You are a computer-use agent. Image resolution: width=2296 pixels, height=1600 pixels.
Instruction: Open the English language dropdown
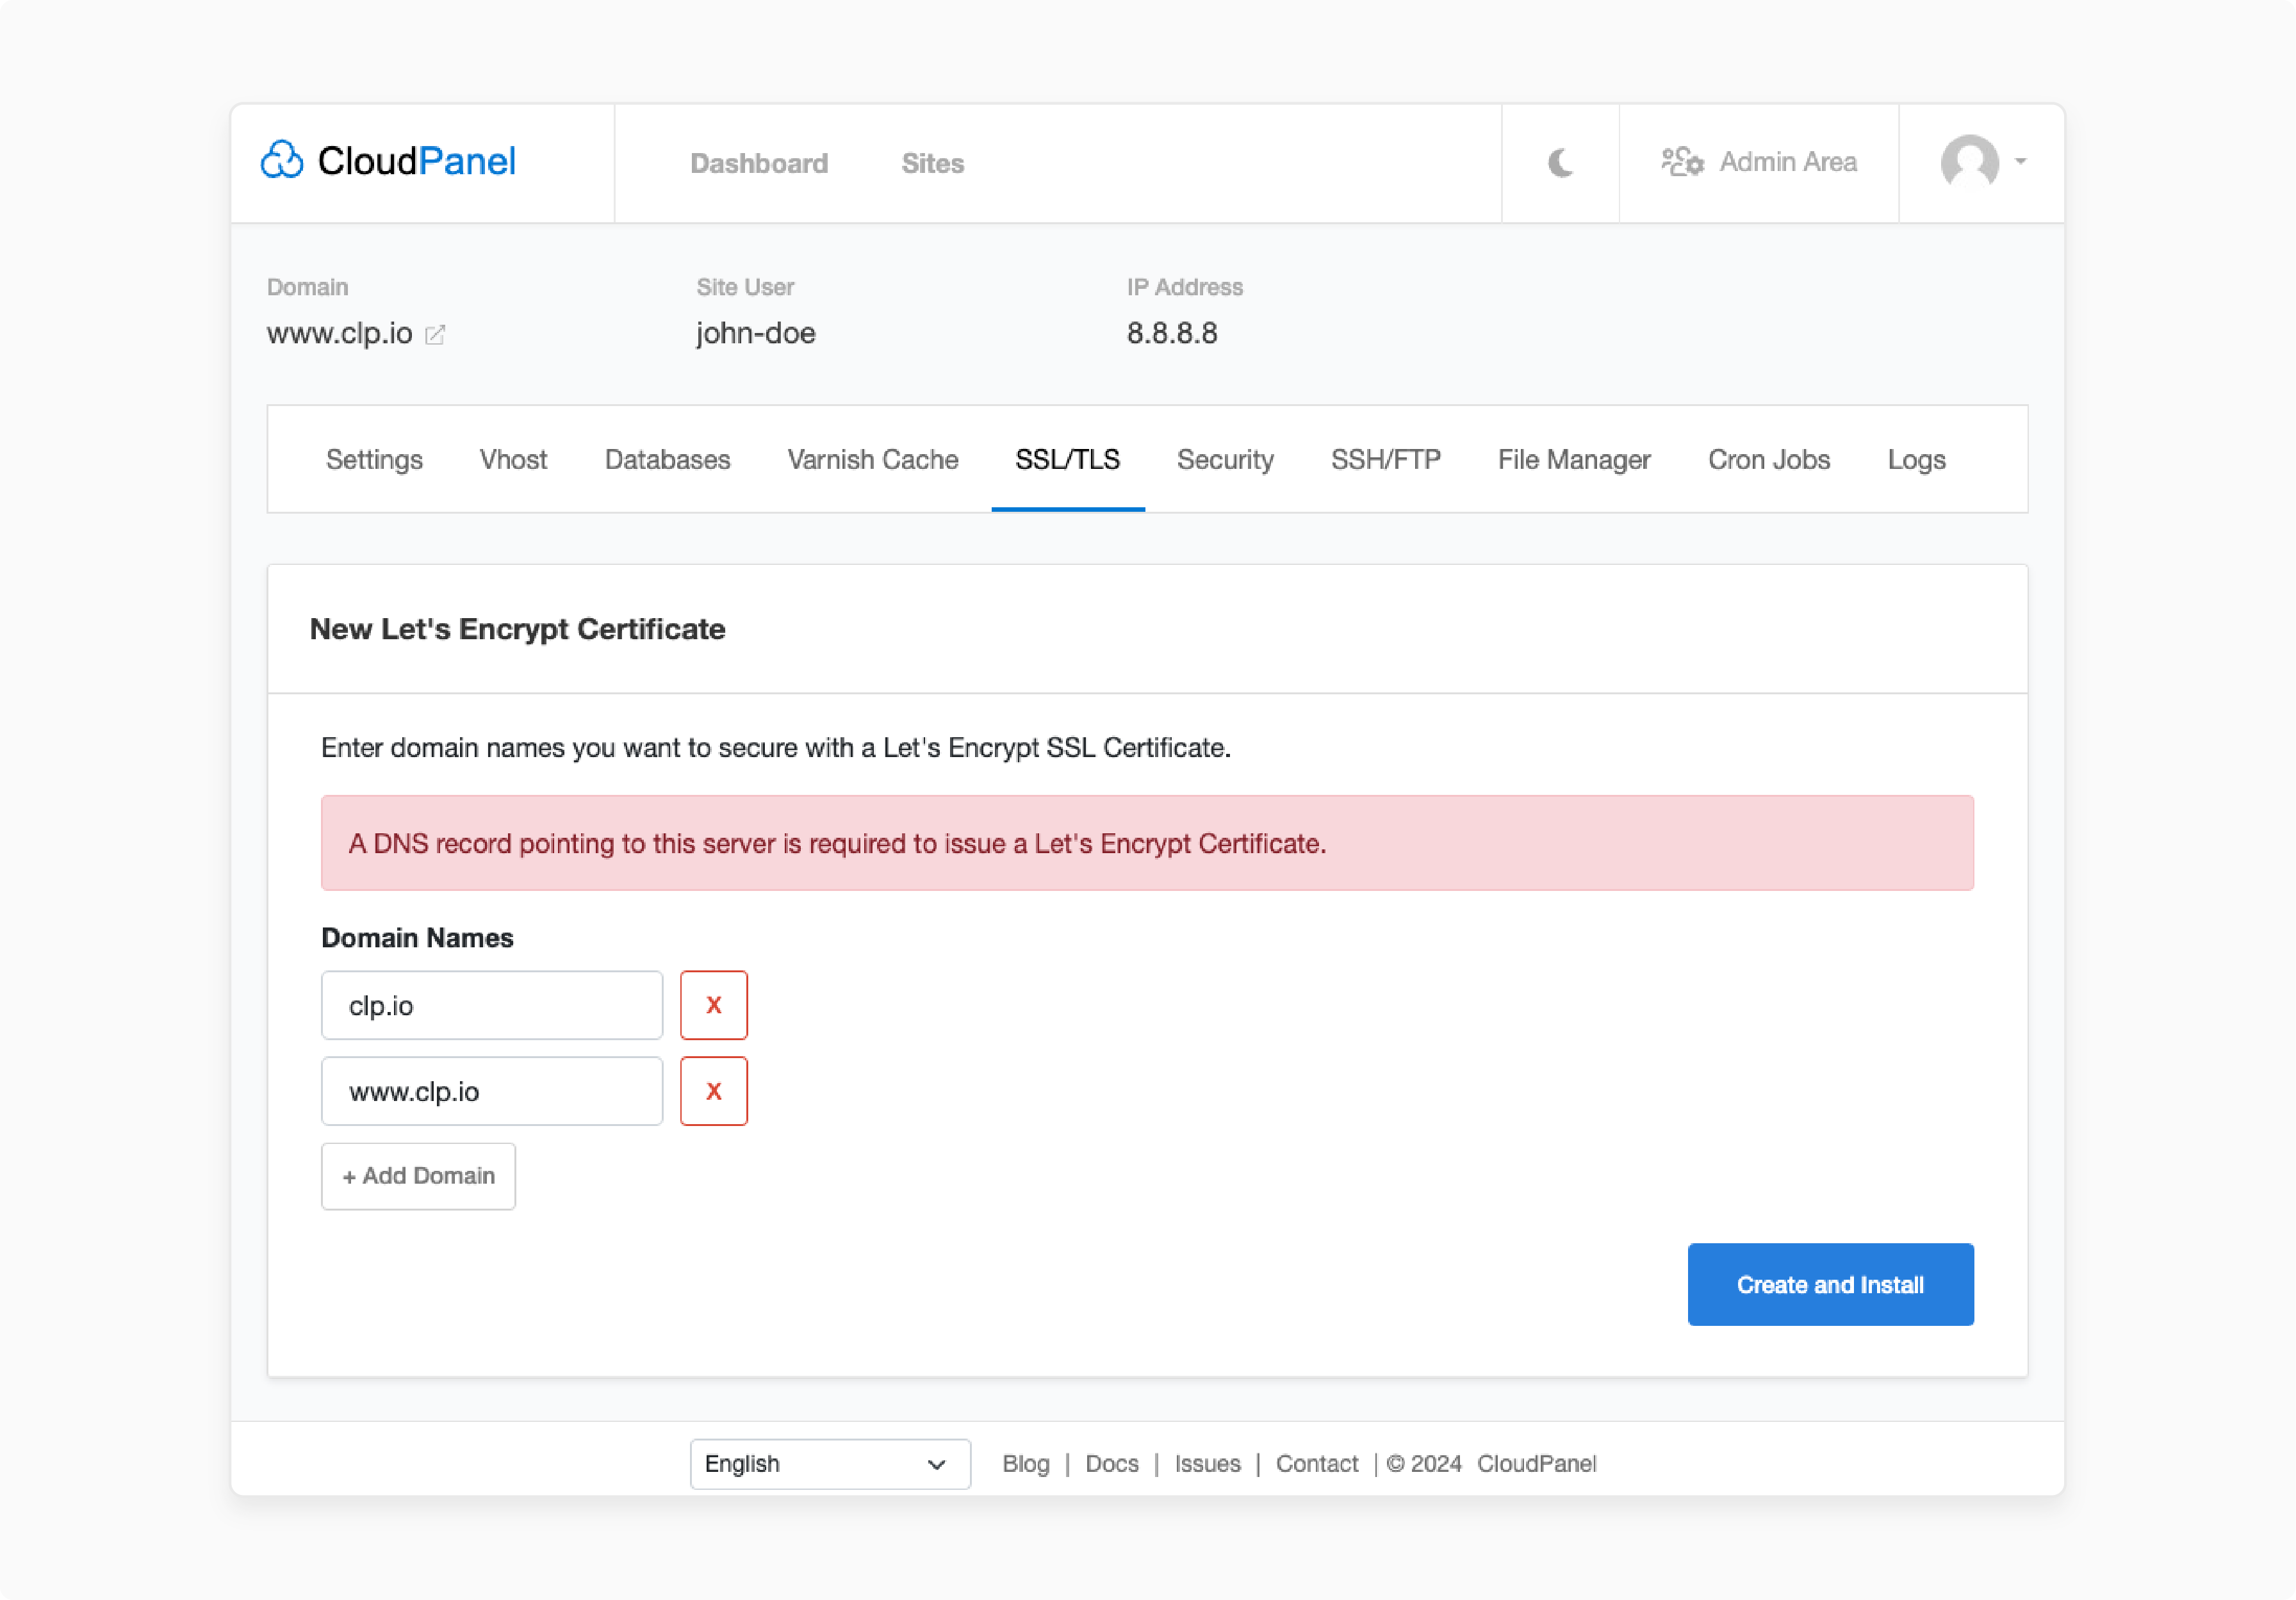829,1464
